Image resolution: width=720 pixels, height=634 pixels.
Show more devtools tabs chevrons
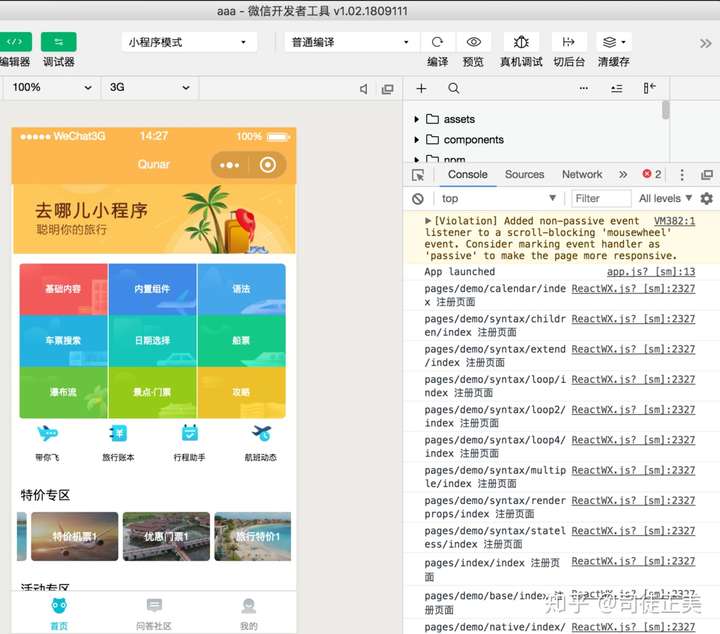623,174
